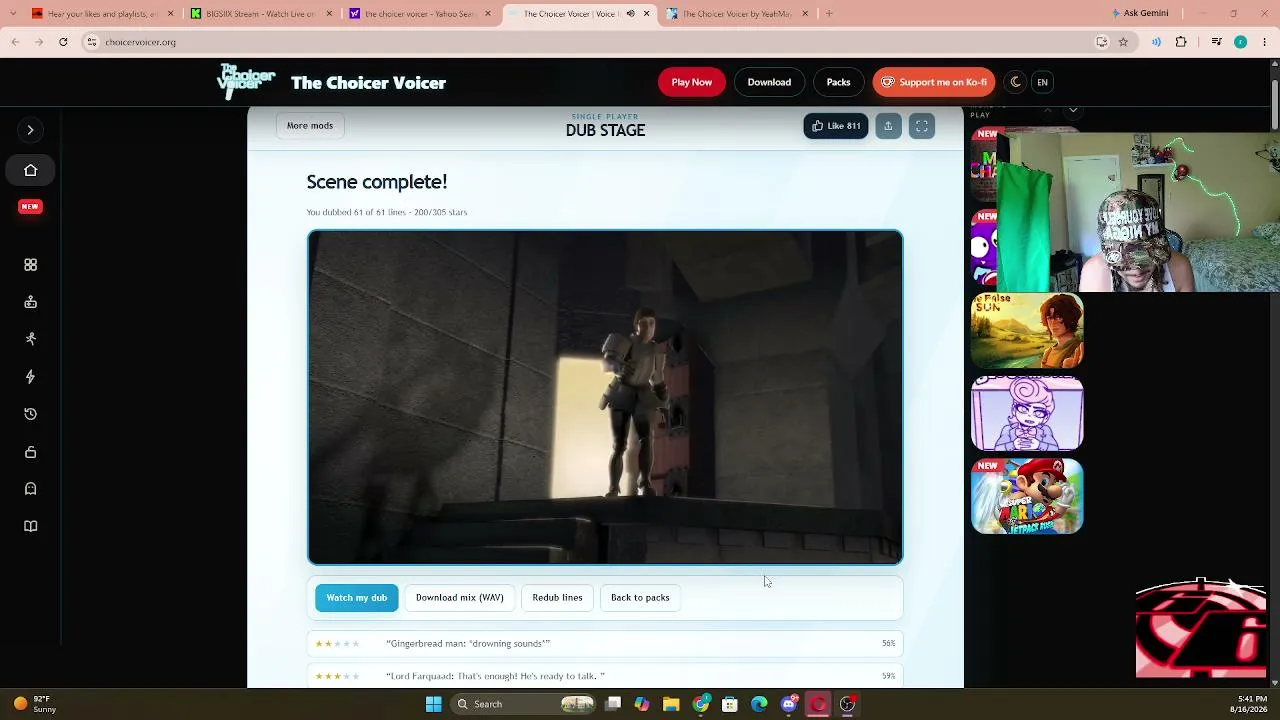
Task: Open the weather widget showing 92°F Sunny
Action: (34, 704)
